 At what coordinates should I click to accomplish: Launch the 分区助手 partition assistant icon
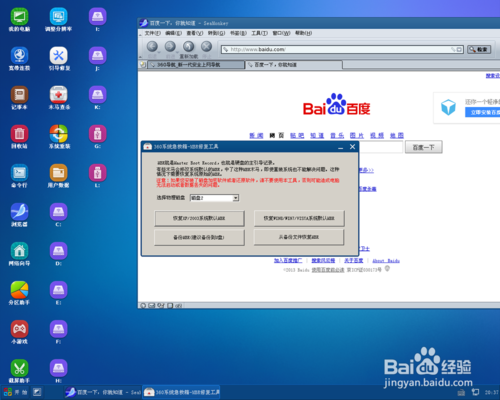tap(19, 293)
